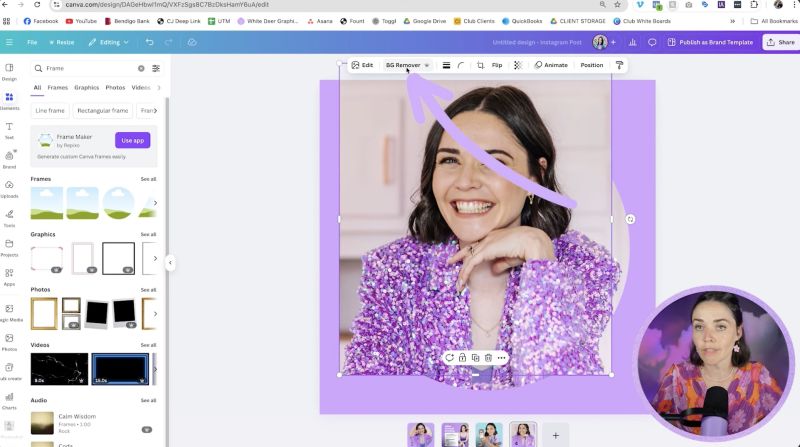The width and height of the screenshot is (800, 447).
Task: Open the analytics chart icon in header
Action: pos(633,42)
